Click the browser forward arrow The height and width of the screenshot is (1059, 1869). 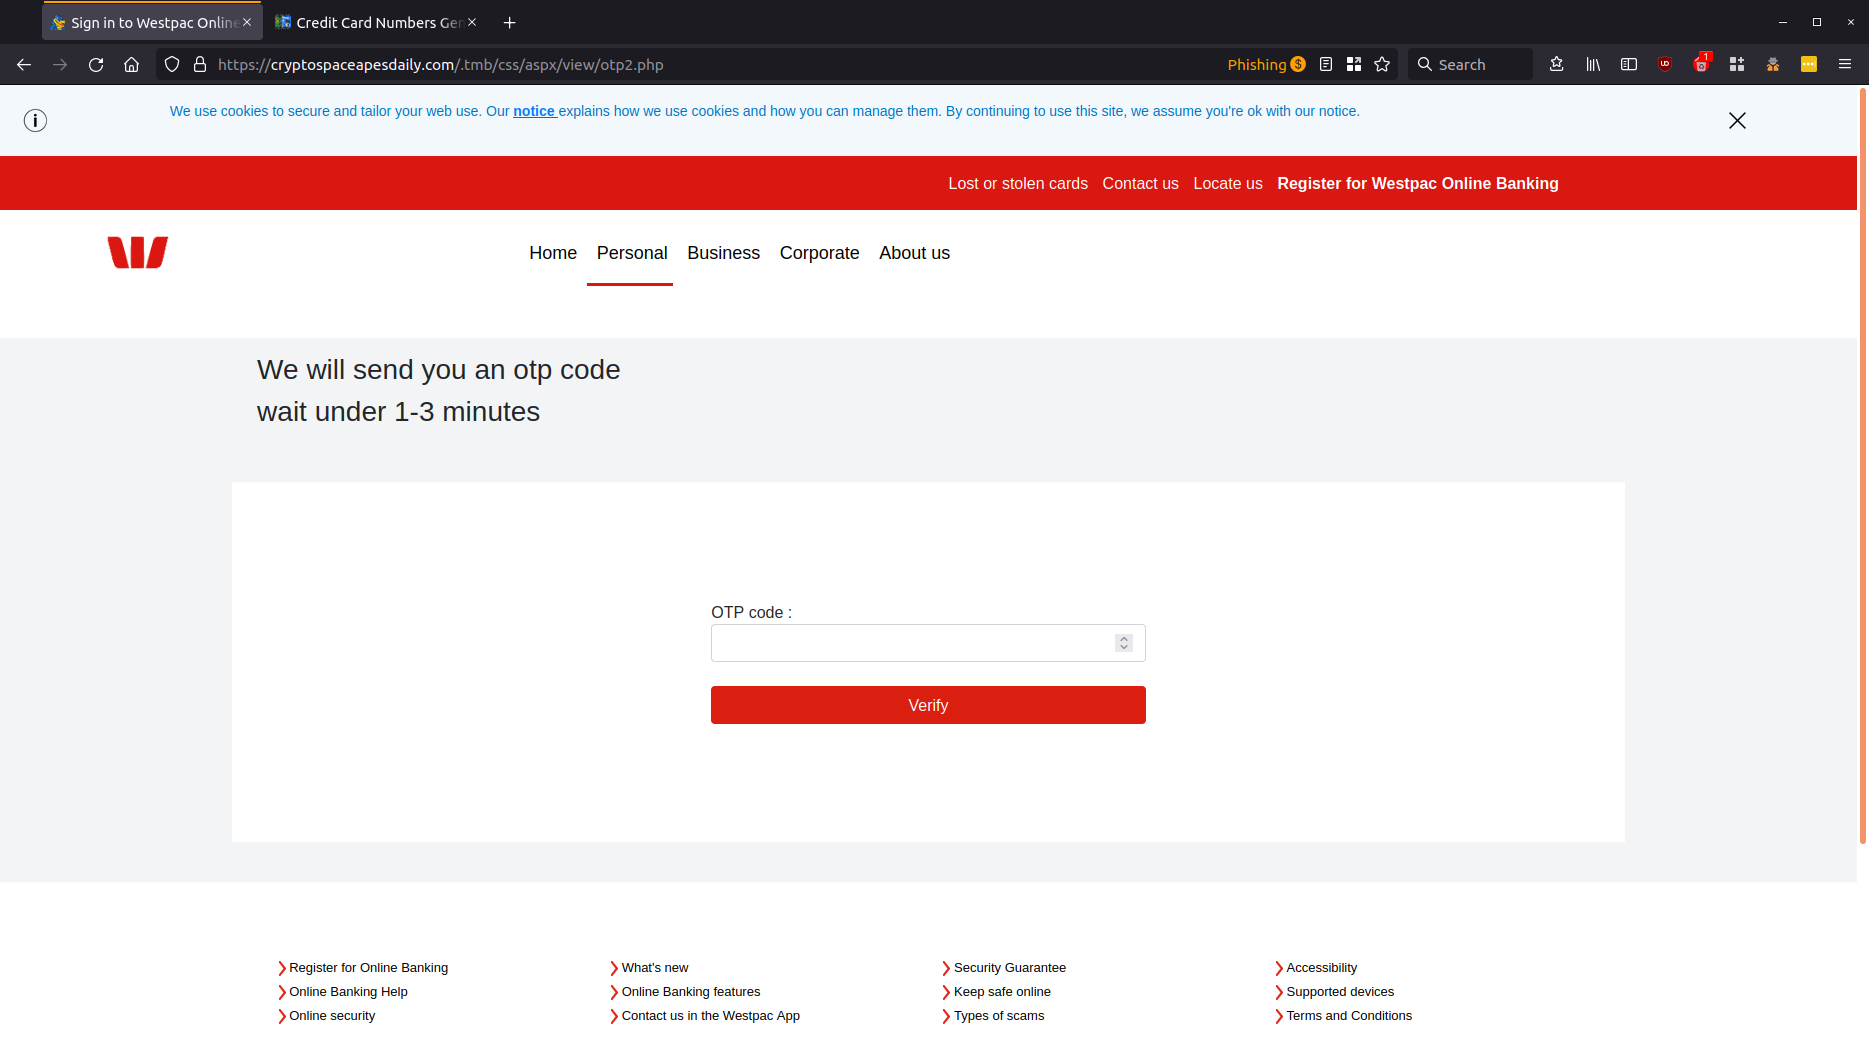click(x=60, y=65)
